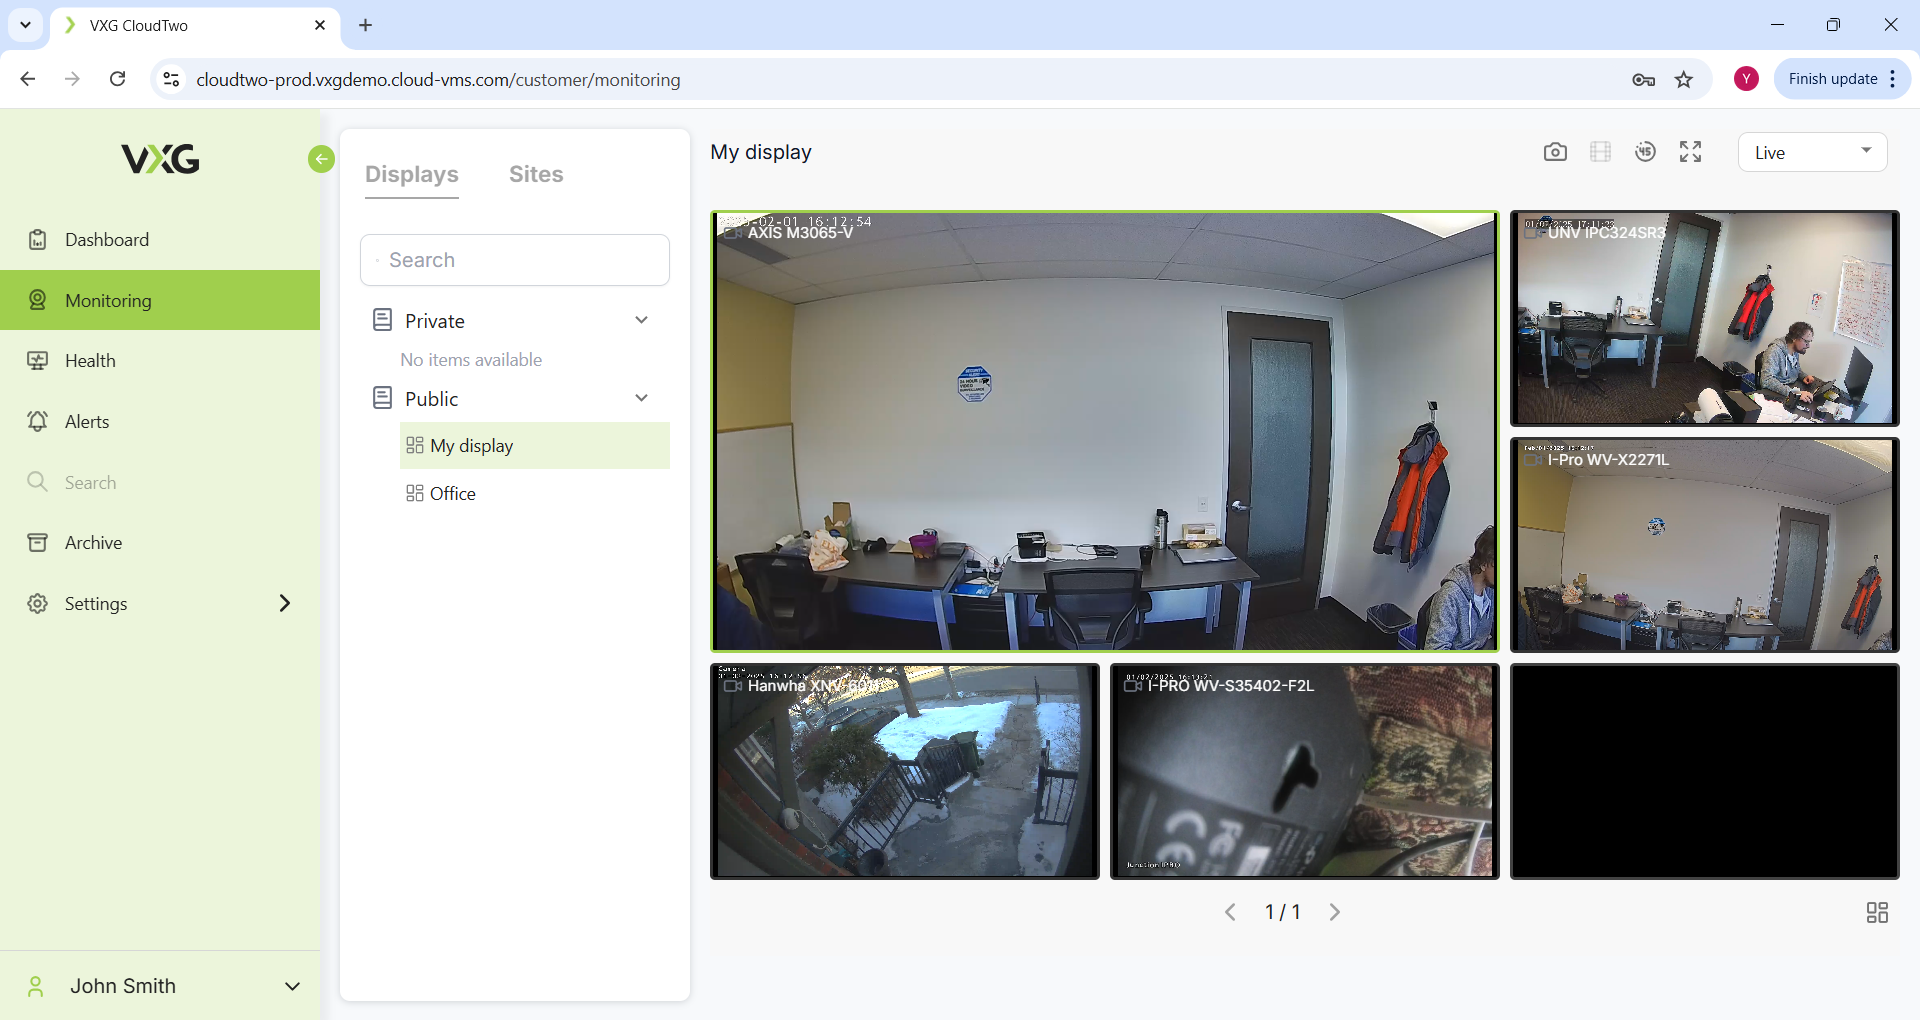Image resolution: width=1920 pixels, height=1020 pixels.
Task: Open the layout grid selector icon
Action: [1877, 912]
